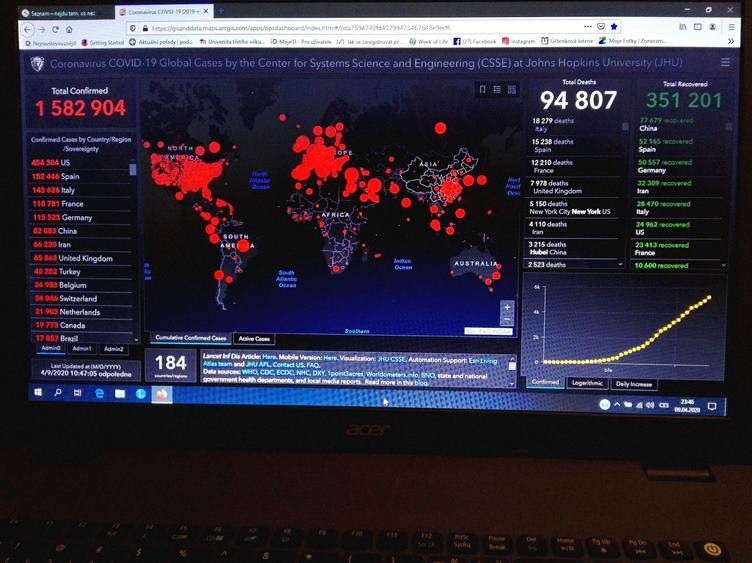Open new browser tab with plus
The image size is (752, 563).
click(221, 11)
